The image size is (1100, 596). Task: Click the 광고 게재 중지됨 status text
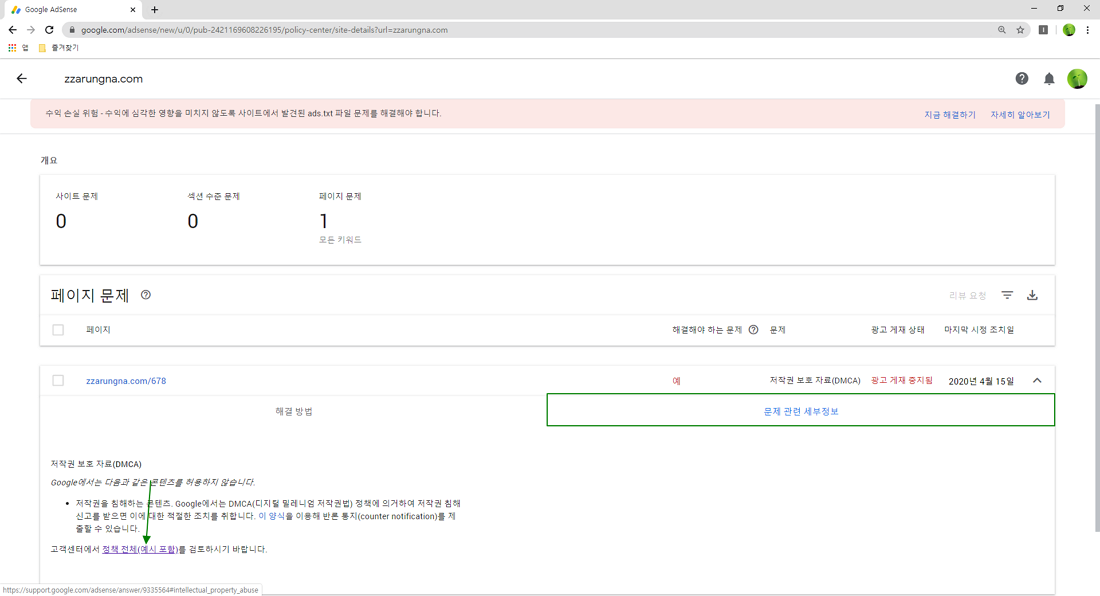[x=901, y=380]
